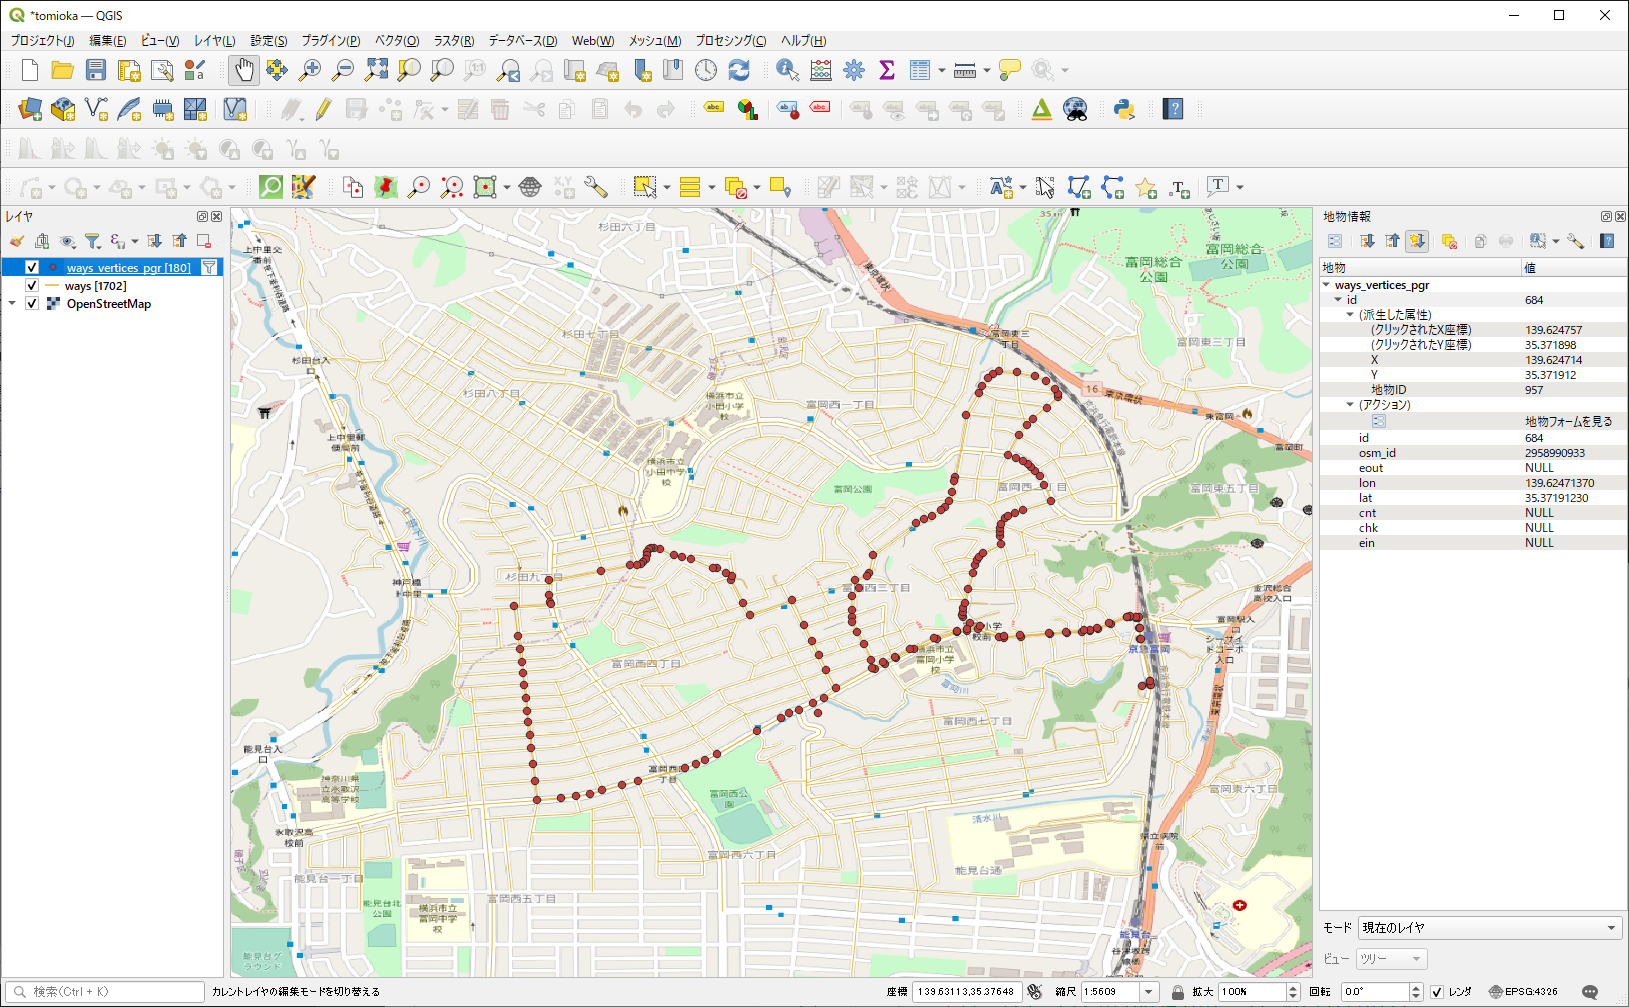
Task: Click the Identify Features tool icon
Action: pos(787,70)
